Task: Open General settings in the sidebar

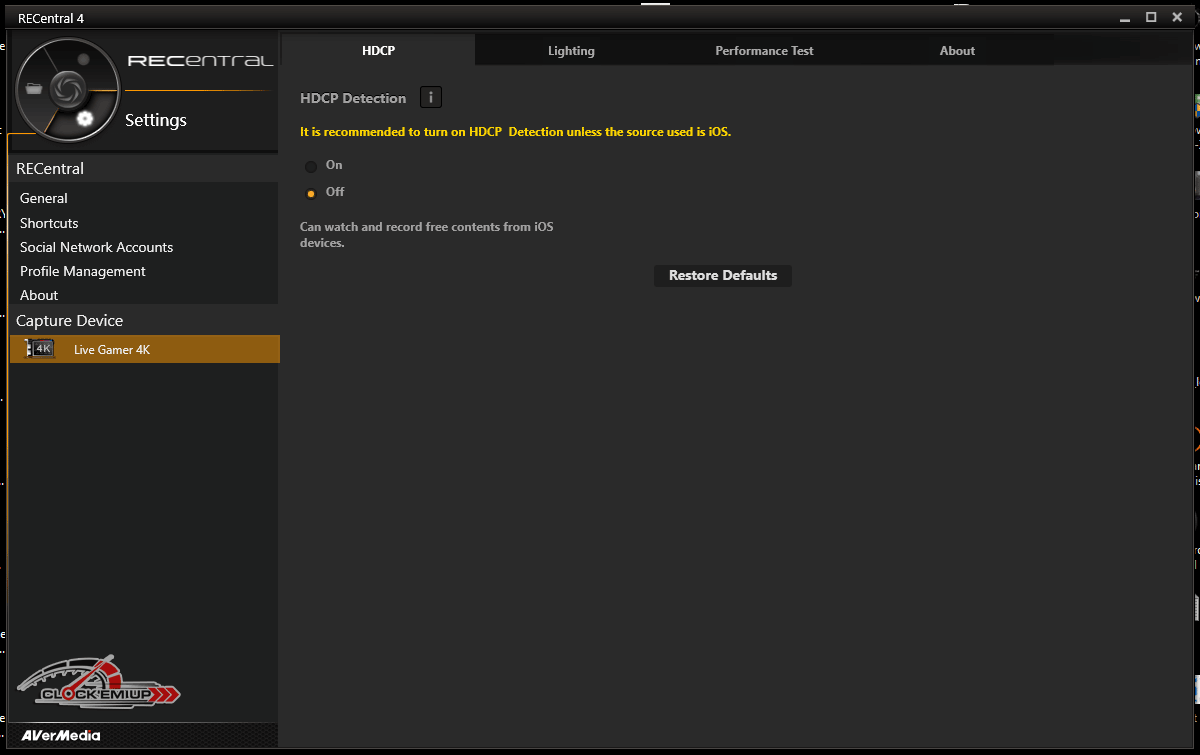Action: click(44, 198)
